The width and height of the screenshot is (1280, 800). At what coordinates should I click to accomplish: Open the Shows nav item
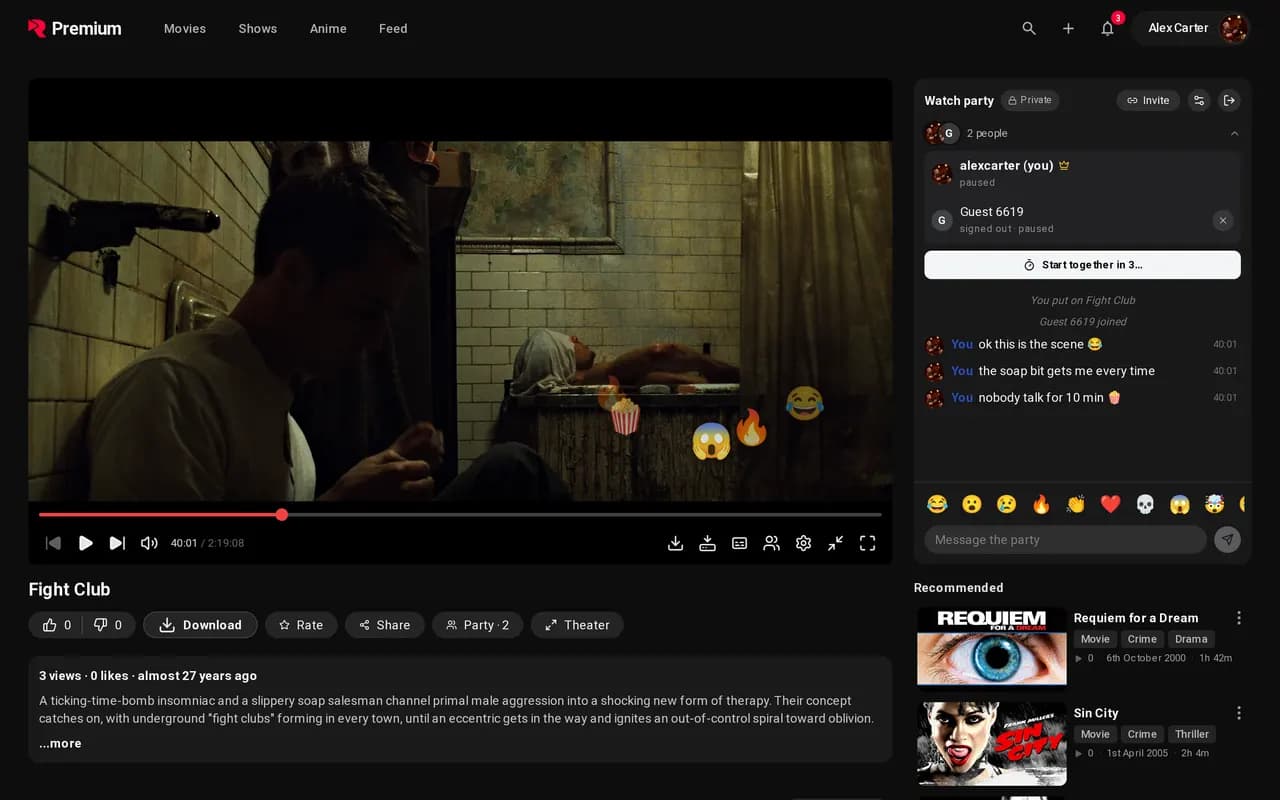[258, 28]
